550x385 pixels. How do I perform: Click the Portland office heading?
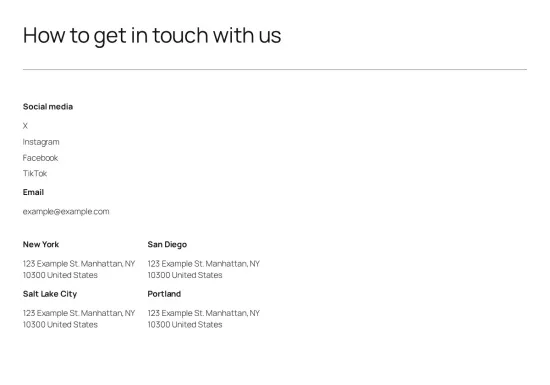(164, 294)
